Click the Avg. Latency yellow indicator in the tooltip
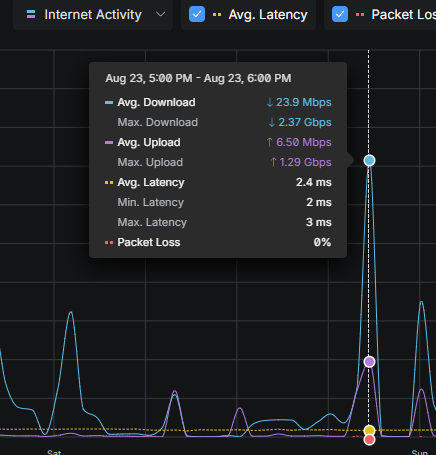This screenshot has height=455, width=436. pyautogui.click(x=109, y=183)
